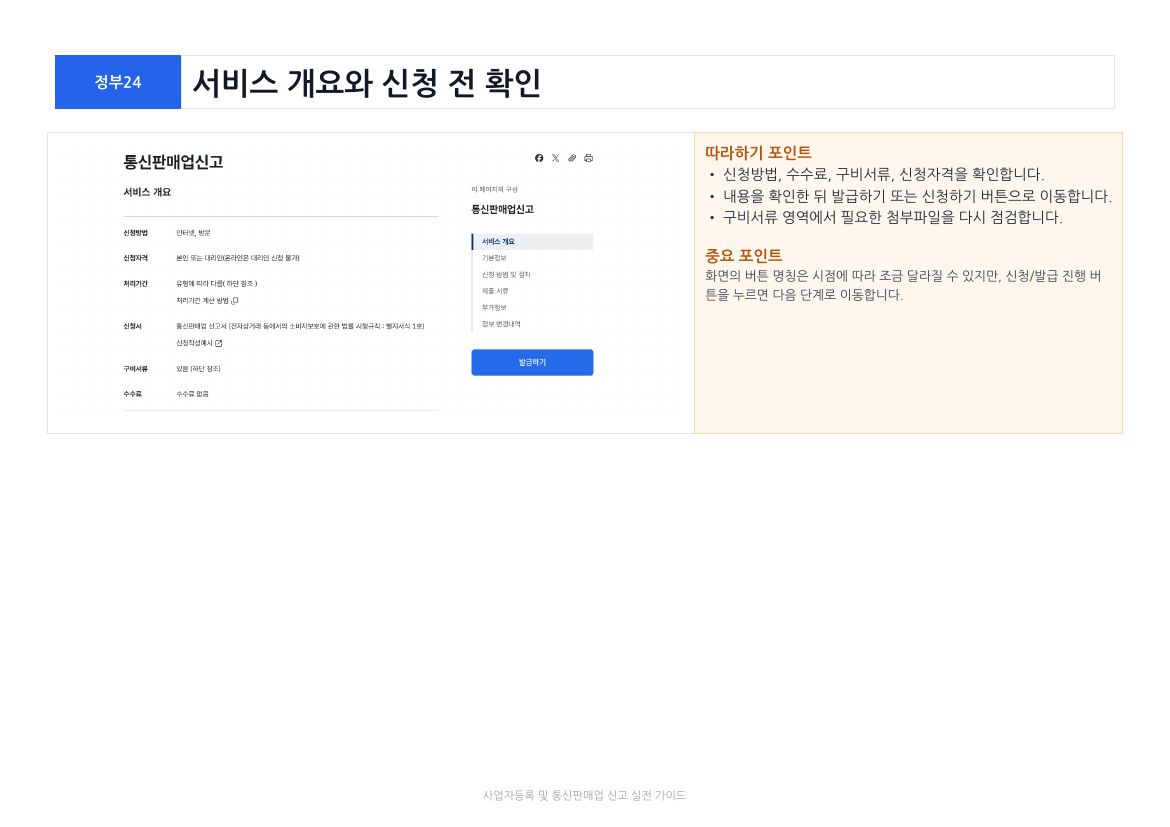Print the page with the printer icon
Viewport: 1170px width, 827px height.
[589, 158]
